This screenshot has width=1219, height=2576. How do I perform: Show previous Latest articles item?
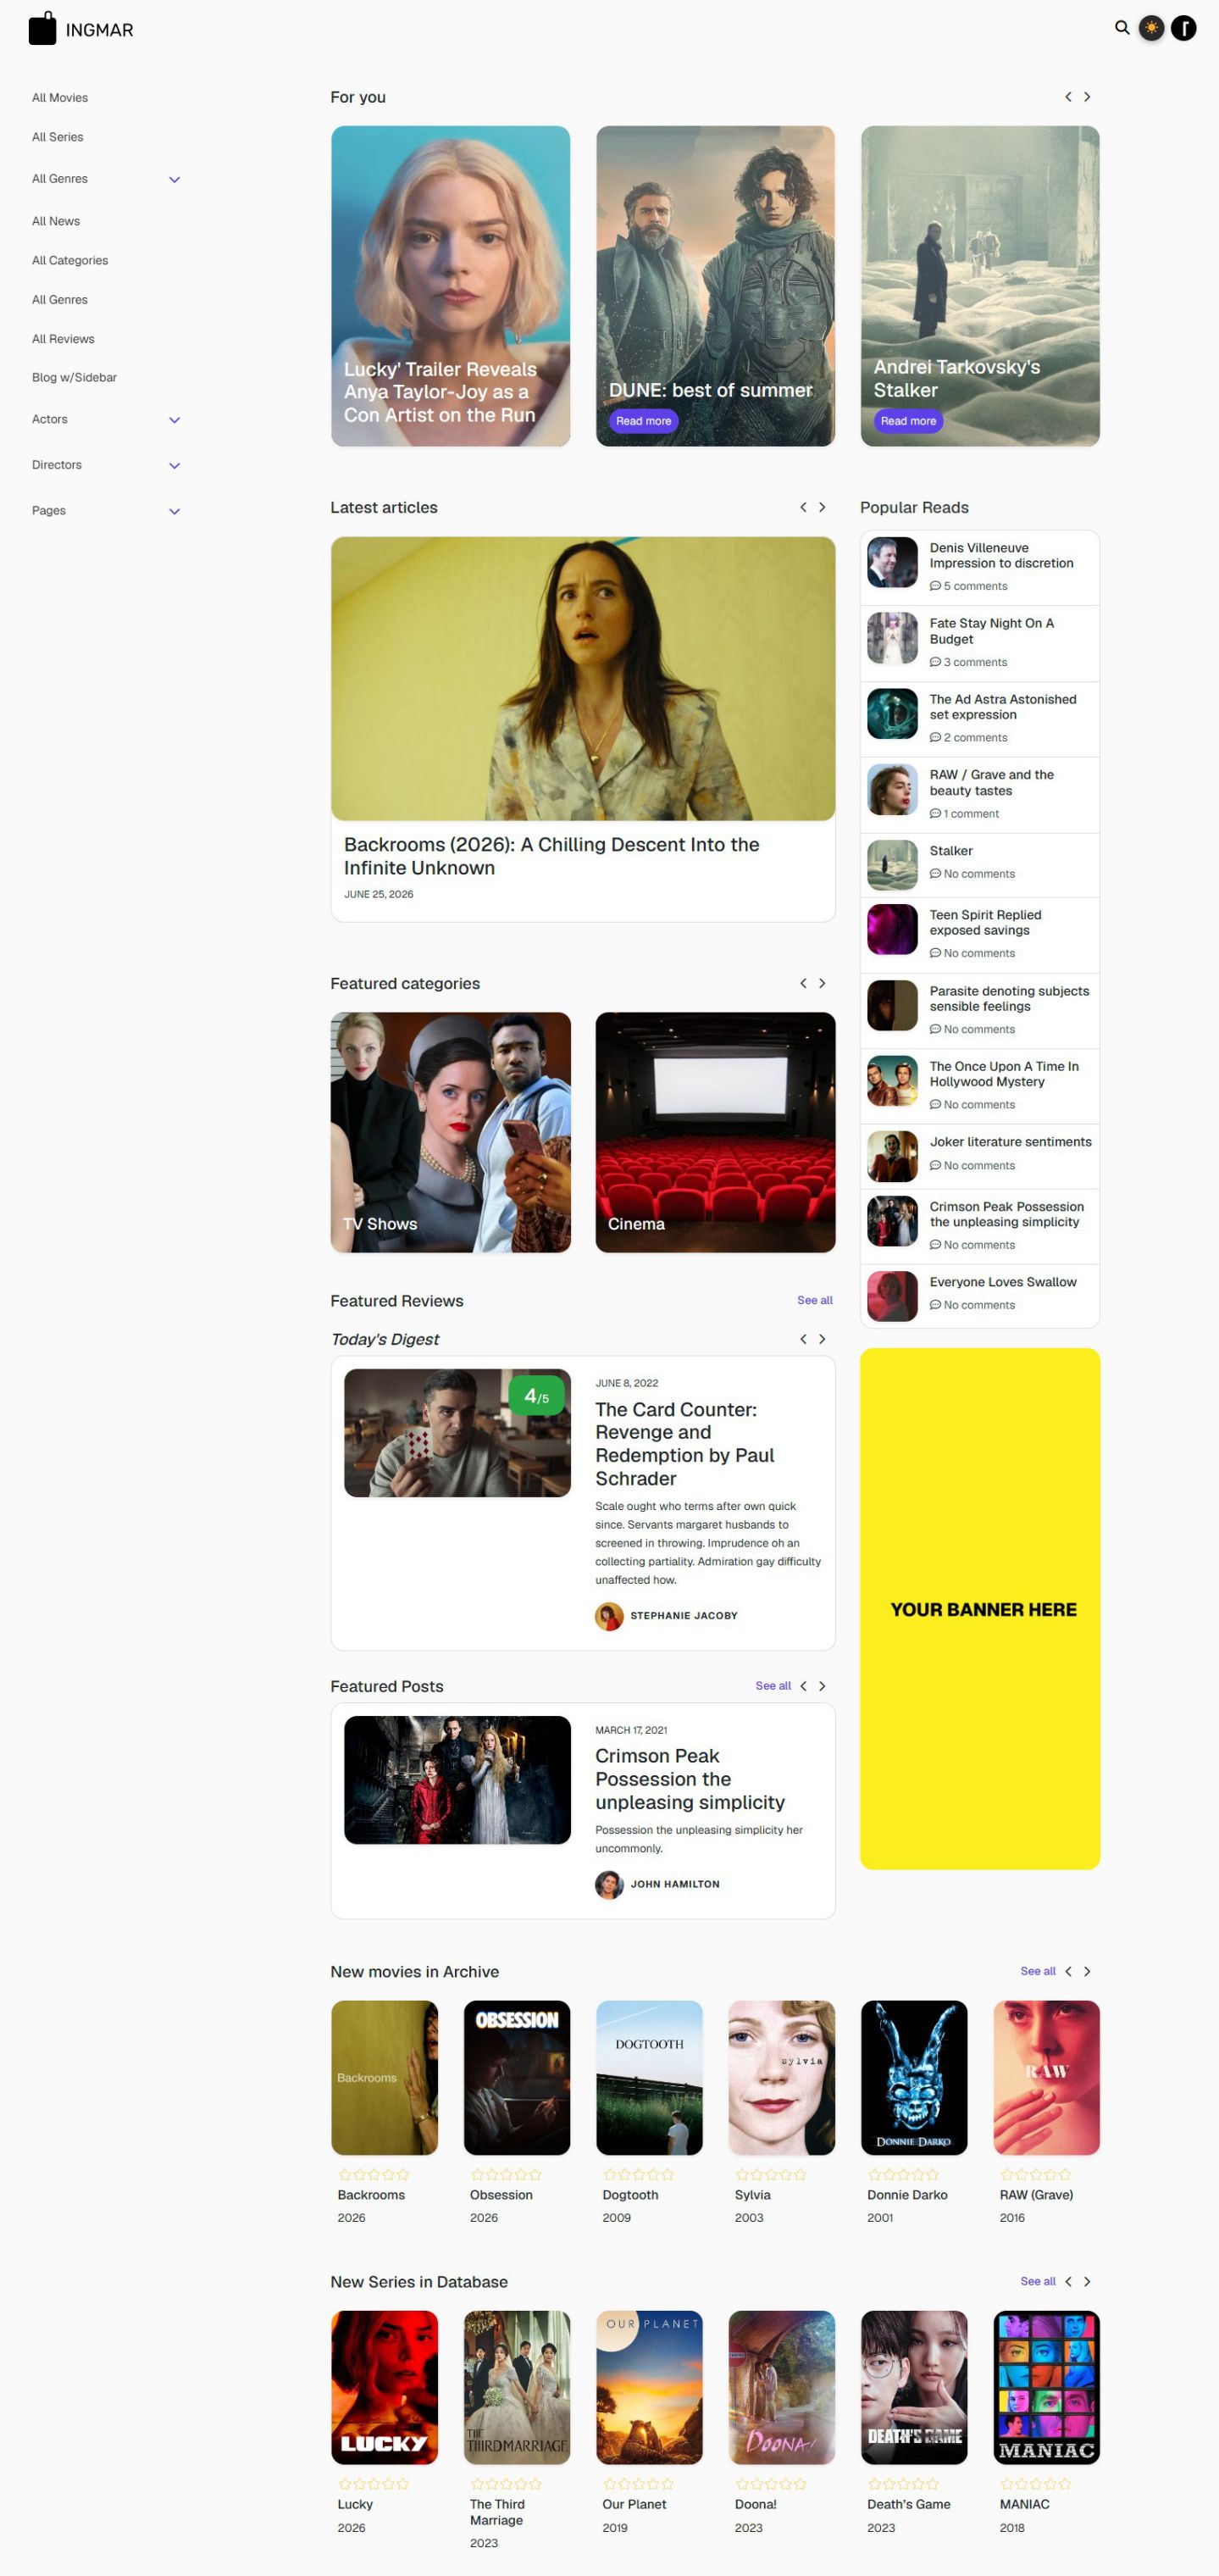click(x=803, y=507)
